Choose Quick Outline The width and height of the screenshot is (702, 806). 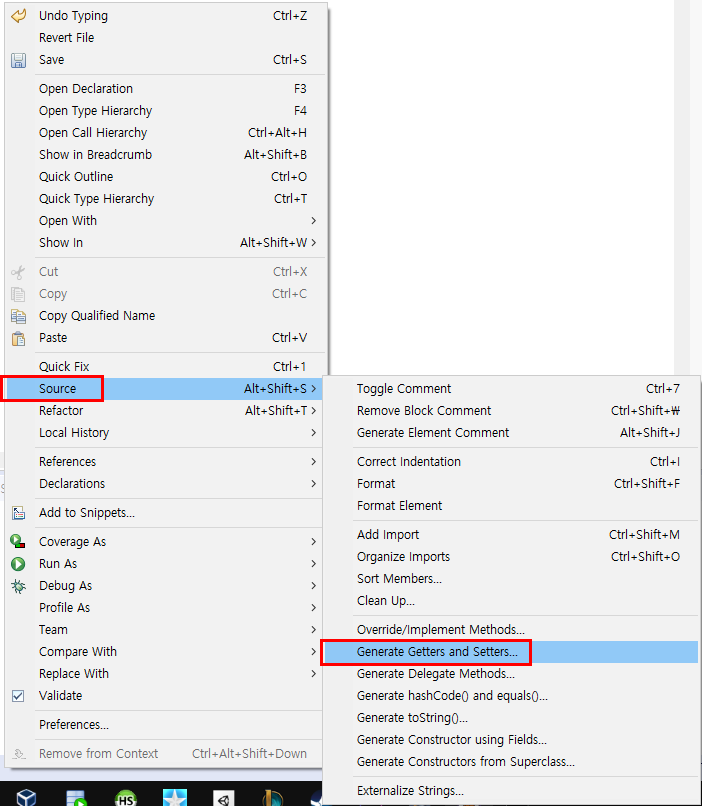tap(165, 176)
